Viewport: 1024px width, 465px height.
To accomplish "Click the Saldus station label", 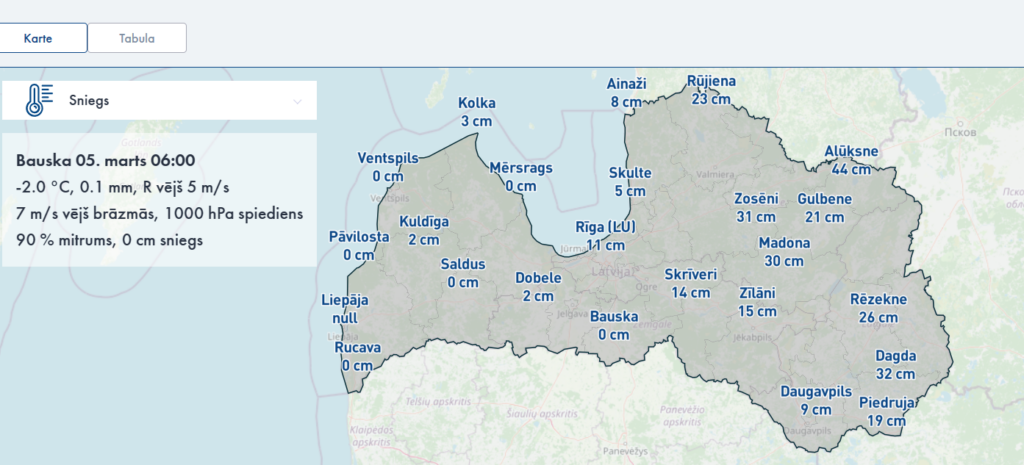I will pyautogui.click(x=462, y=273).
